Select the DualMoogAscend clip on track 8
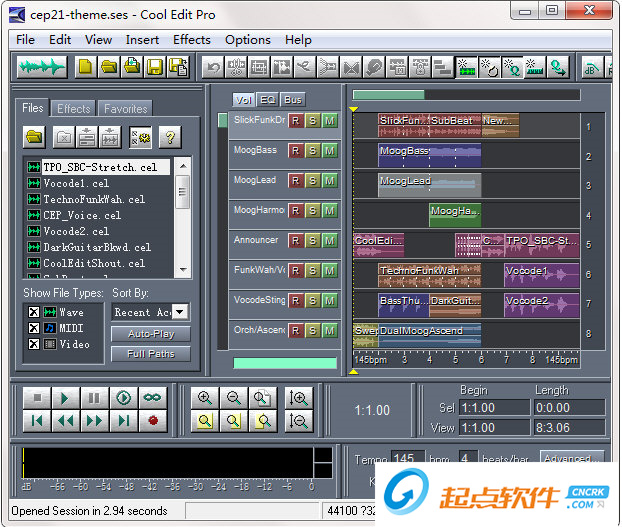This screenshot has width=622, height=527. 430,335
